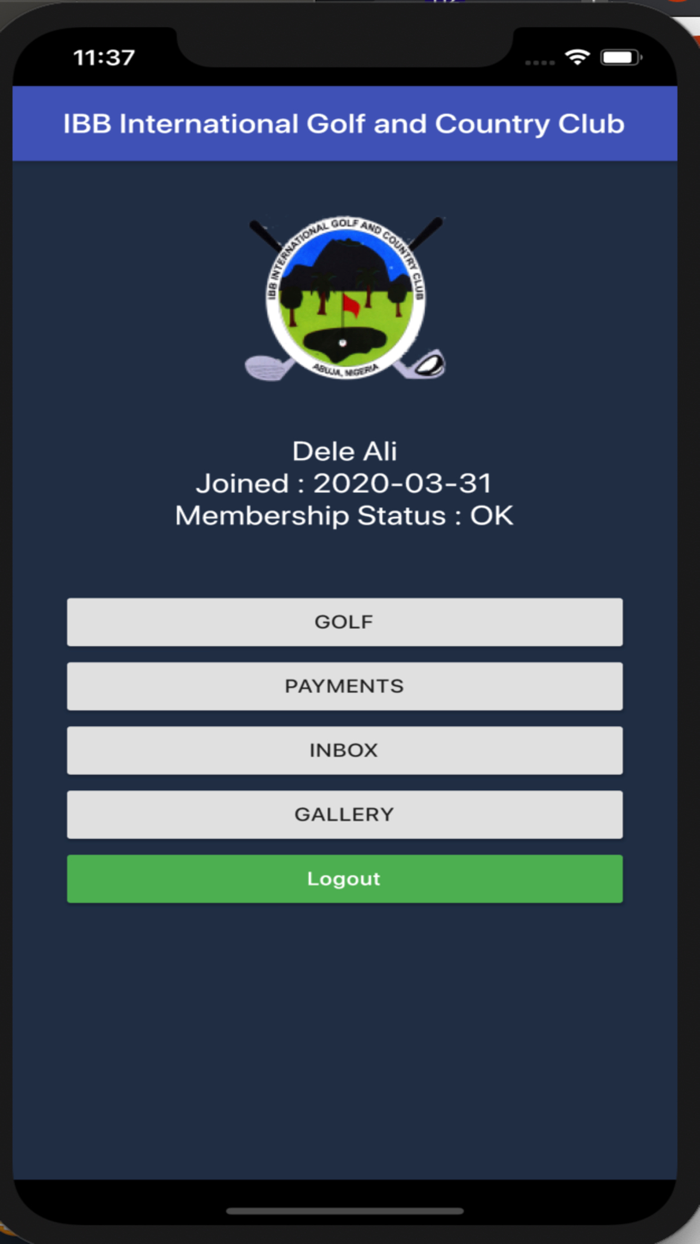Open the GALLERY section
The width and height of the screenshot is (700, 1244).
pyautogui.click(x=344, y=814)
